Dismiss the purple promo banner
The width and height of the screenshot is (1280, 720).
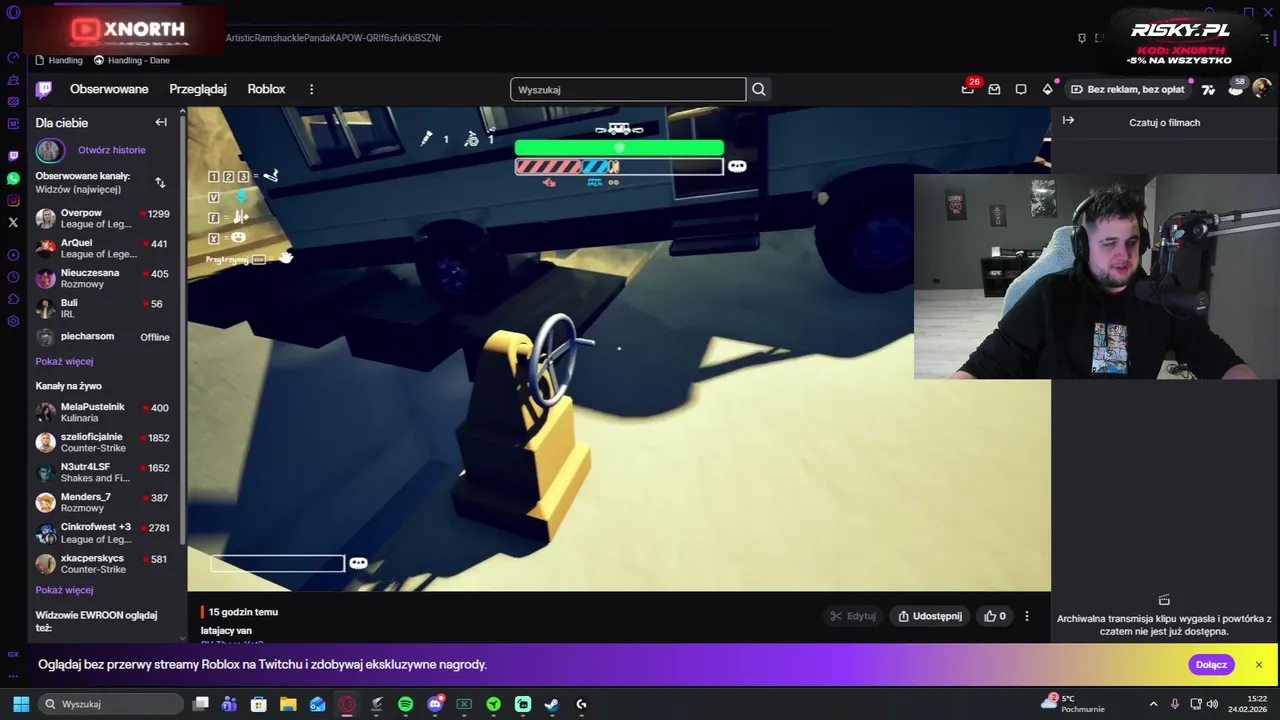pos(1259,665)
